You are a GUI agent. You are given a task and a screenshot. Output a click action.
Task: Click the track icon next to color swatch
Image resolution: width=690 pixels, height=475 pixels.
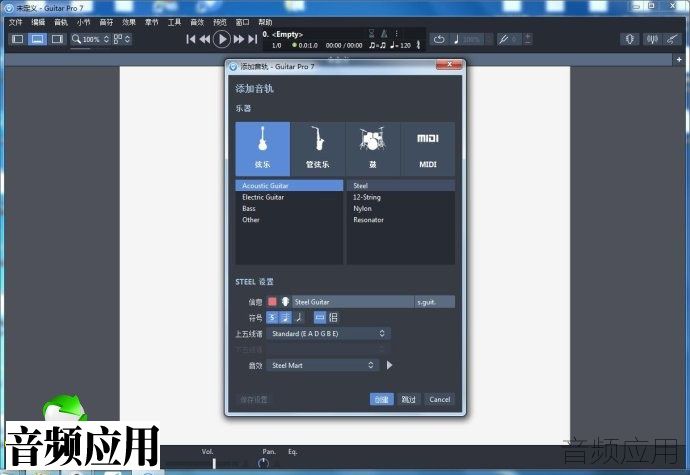[285, 302]
